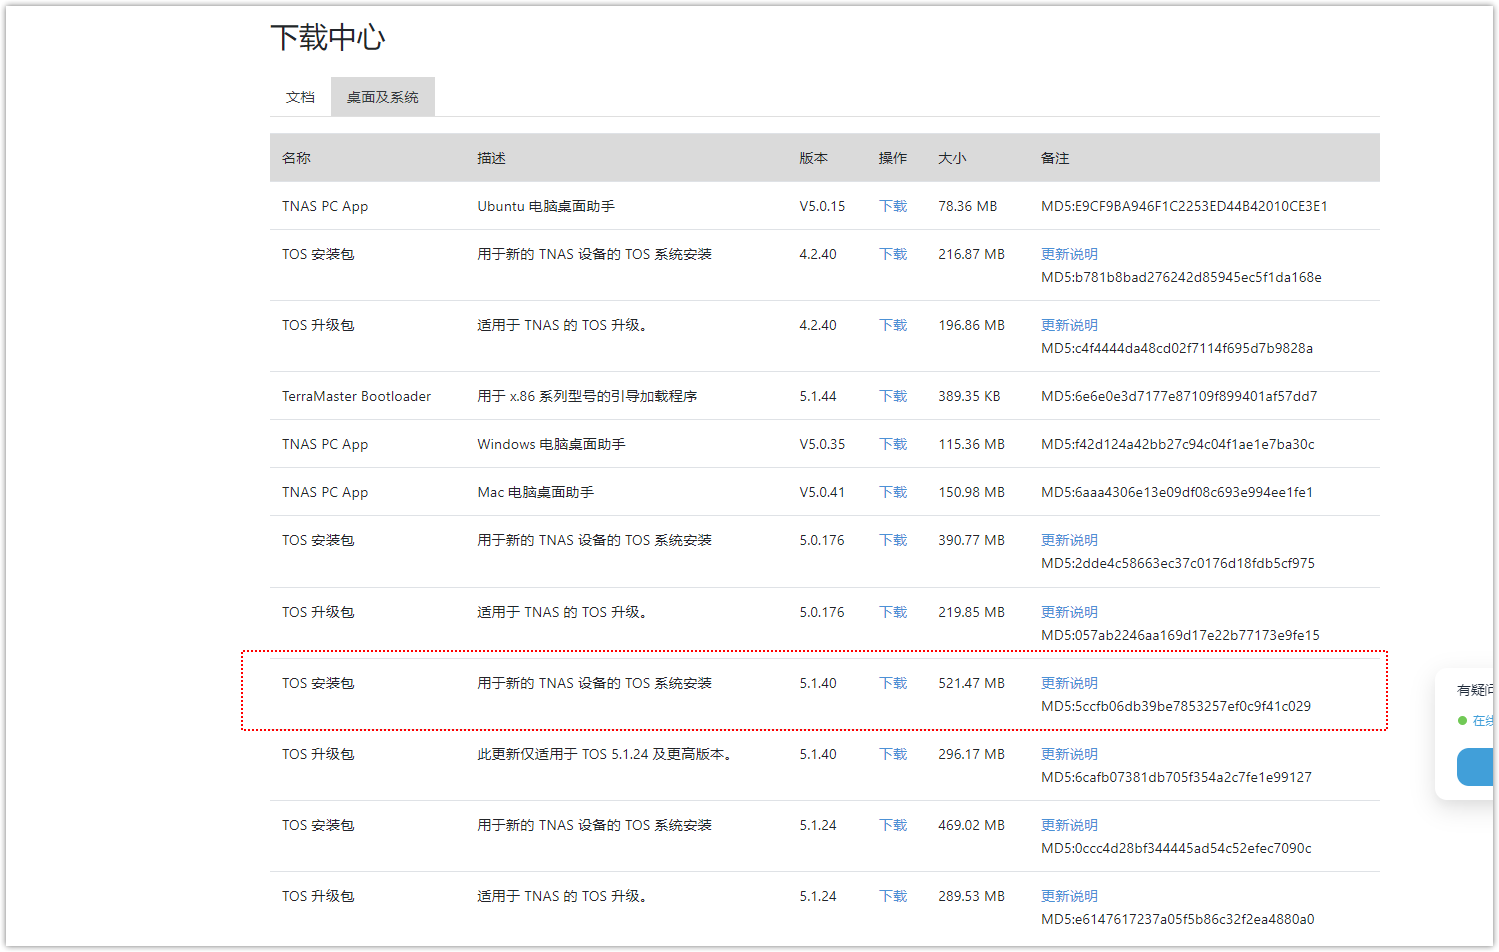The width and height of the screenshot is (1499, 952).
Task: Select the MD5:057ab2246aa169d17e22b77173e9fe15 text
Action: (x=1180, y=635)
